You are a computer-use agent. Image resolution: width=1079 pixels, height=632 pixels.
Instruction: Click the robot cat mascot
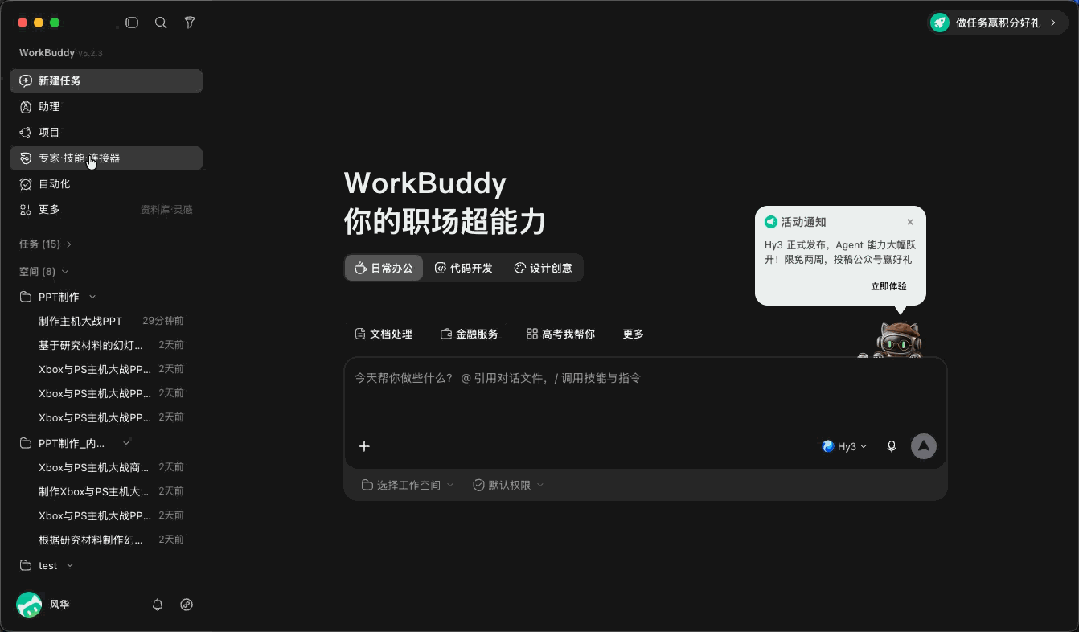pyautogui.click(x=897, y=339)
